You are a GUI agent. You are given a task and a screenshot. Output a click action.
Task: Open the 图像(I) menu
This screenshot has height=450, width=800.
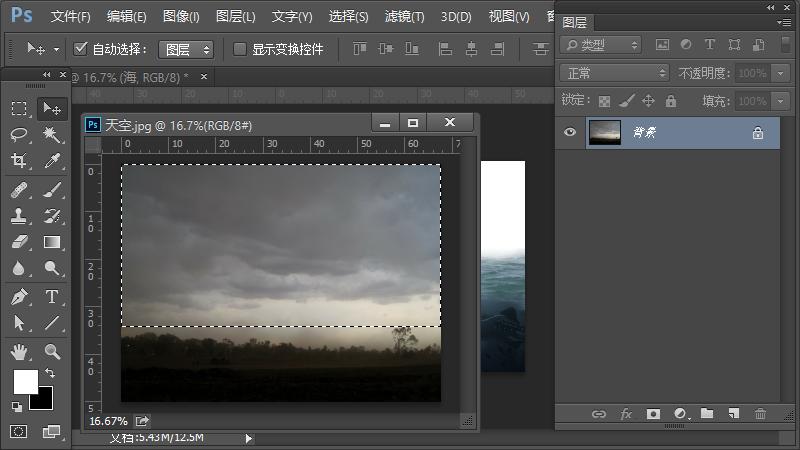coord(181,17)
